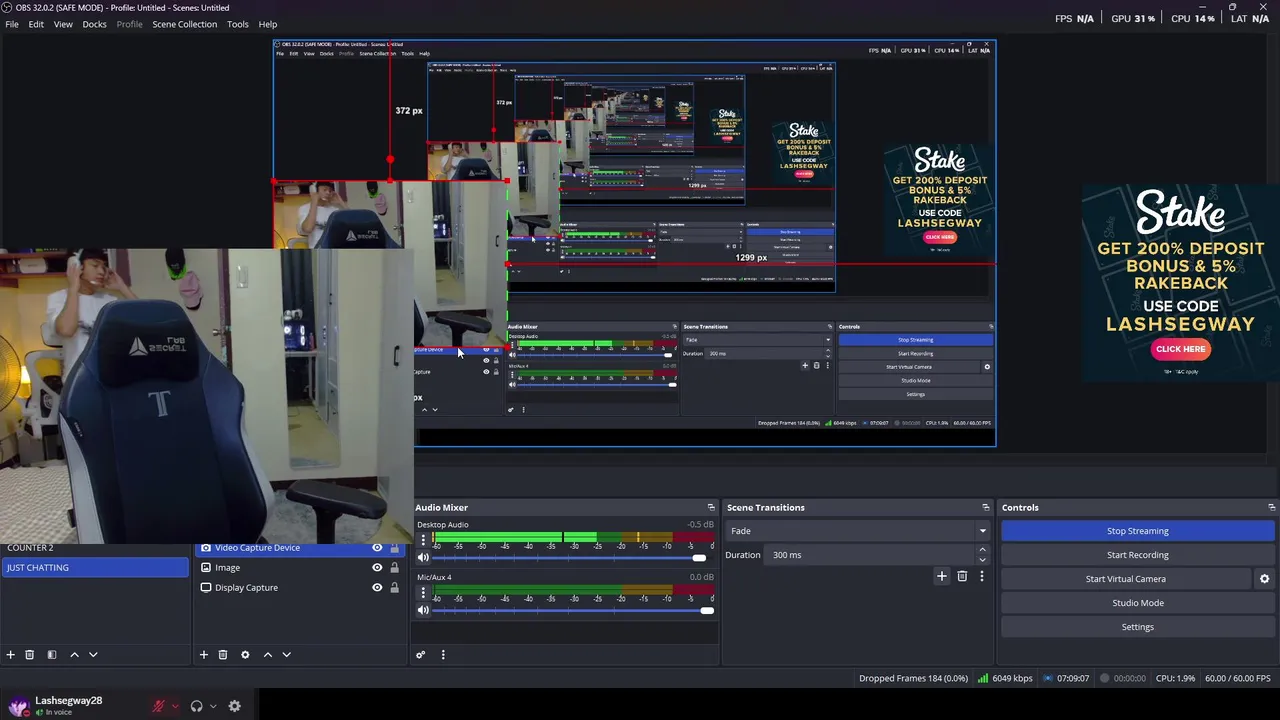Add a scene transition with plus icon

tap(941, 576)
